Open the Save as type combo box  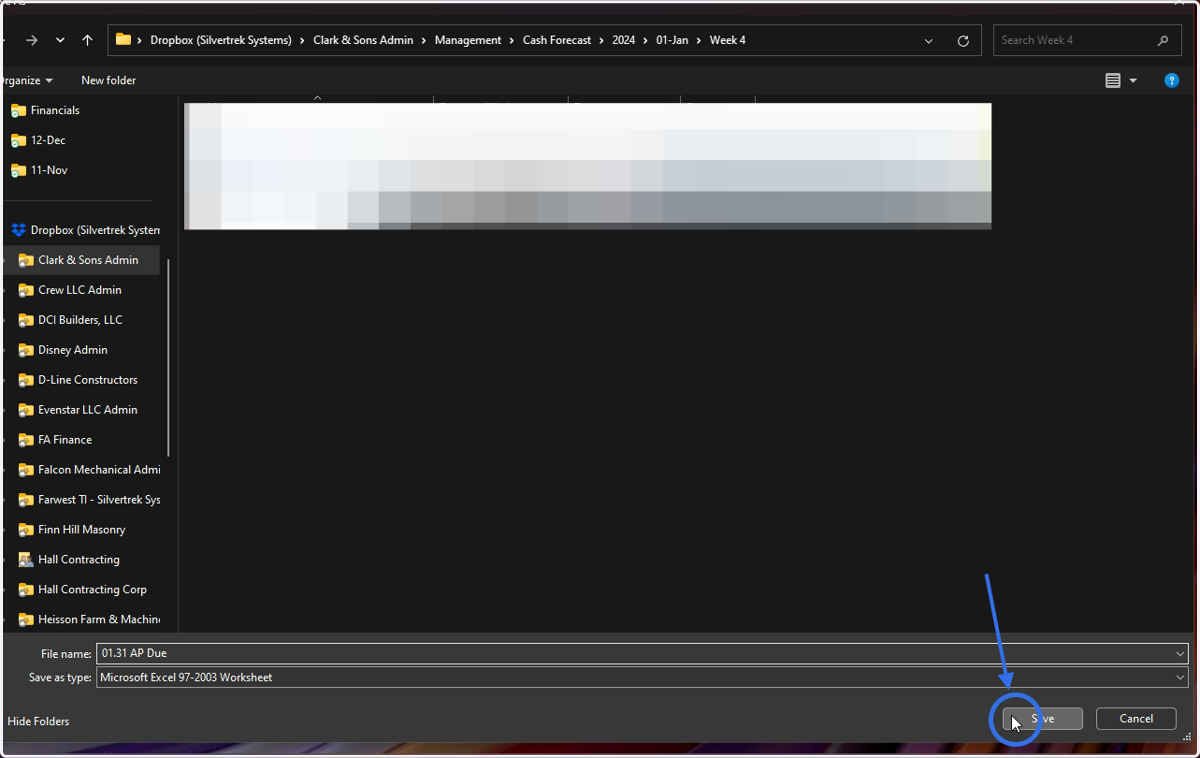pos(642,677)
